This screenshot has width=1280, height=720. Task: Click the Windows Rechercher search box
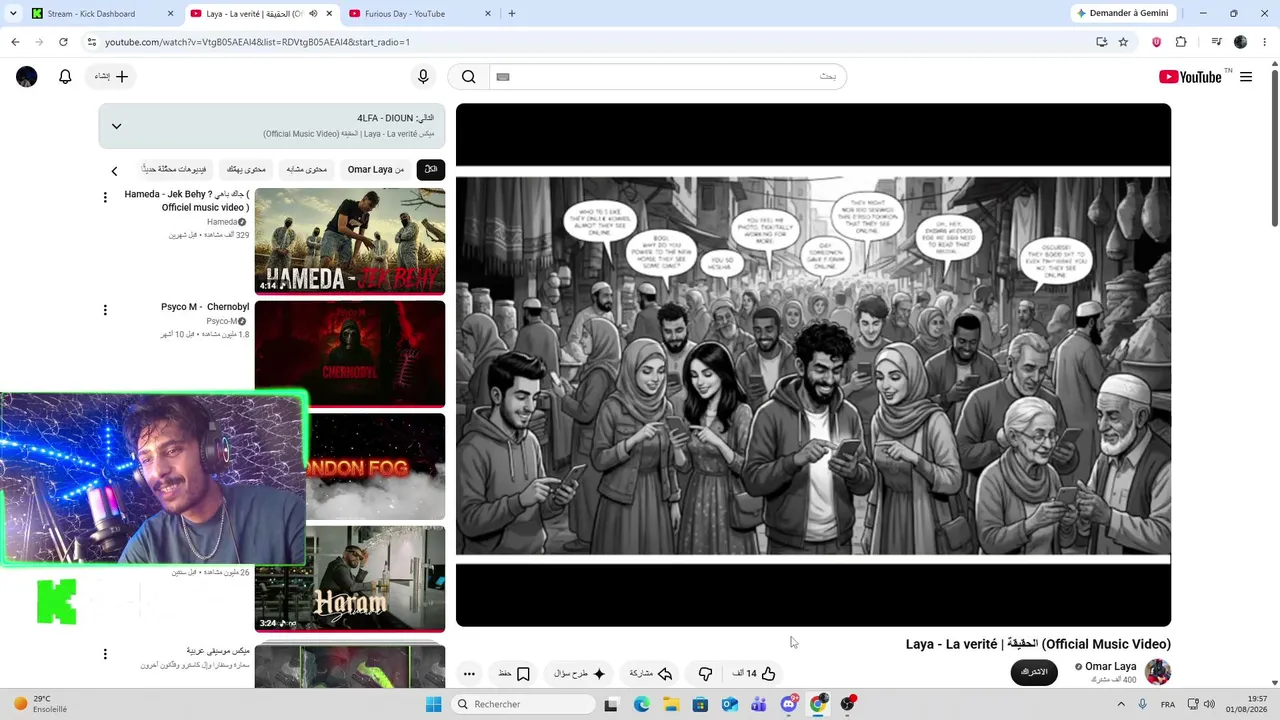[522, 704]
